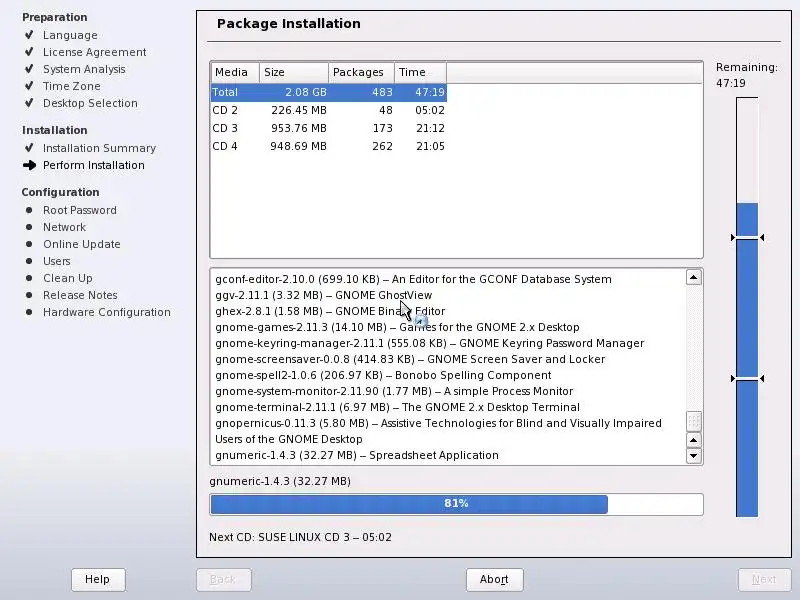This screenshot has height=600, width=800.
Task: Click the gconf-editor-2.10.0 log line
Action: click(x=413, y=280)
